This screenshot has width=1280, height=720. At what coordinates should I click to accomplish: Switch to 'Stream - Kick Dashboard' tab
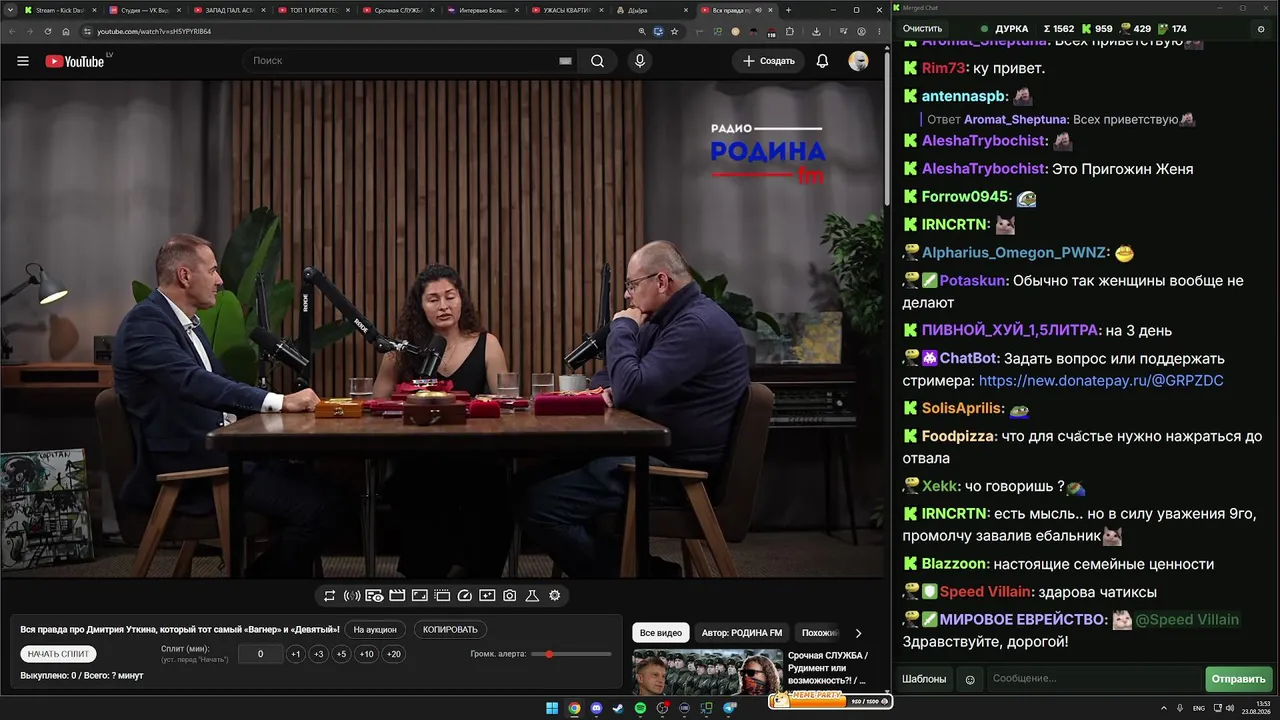tap(60, 10)
